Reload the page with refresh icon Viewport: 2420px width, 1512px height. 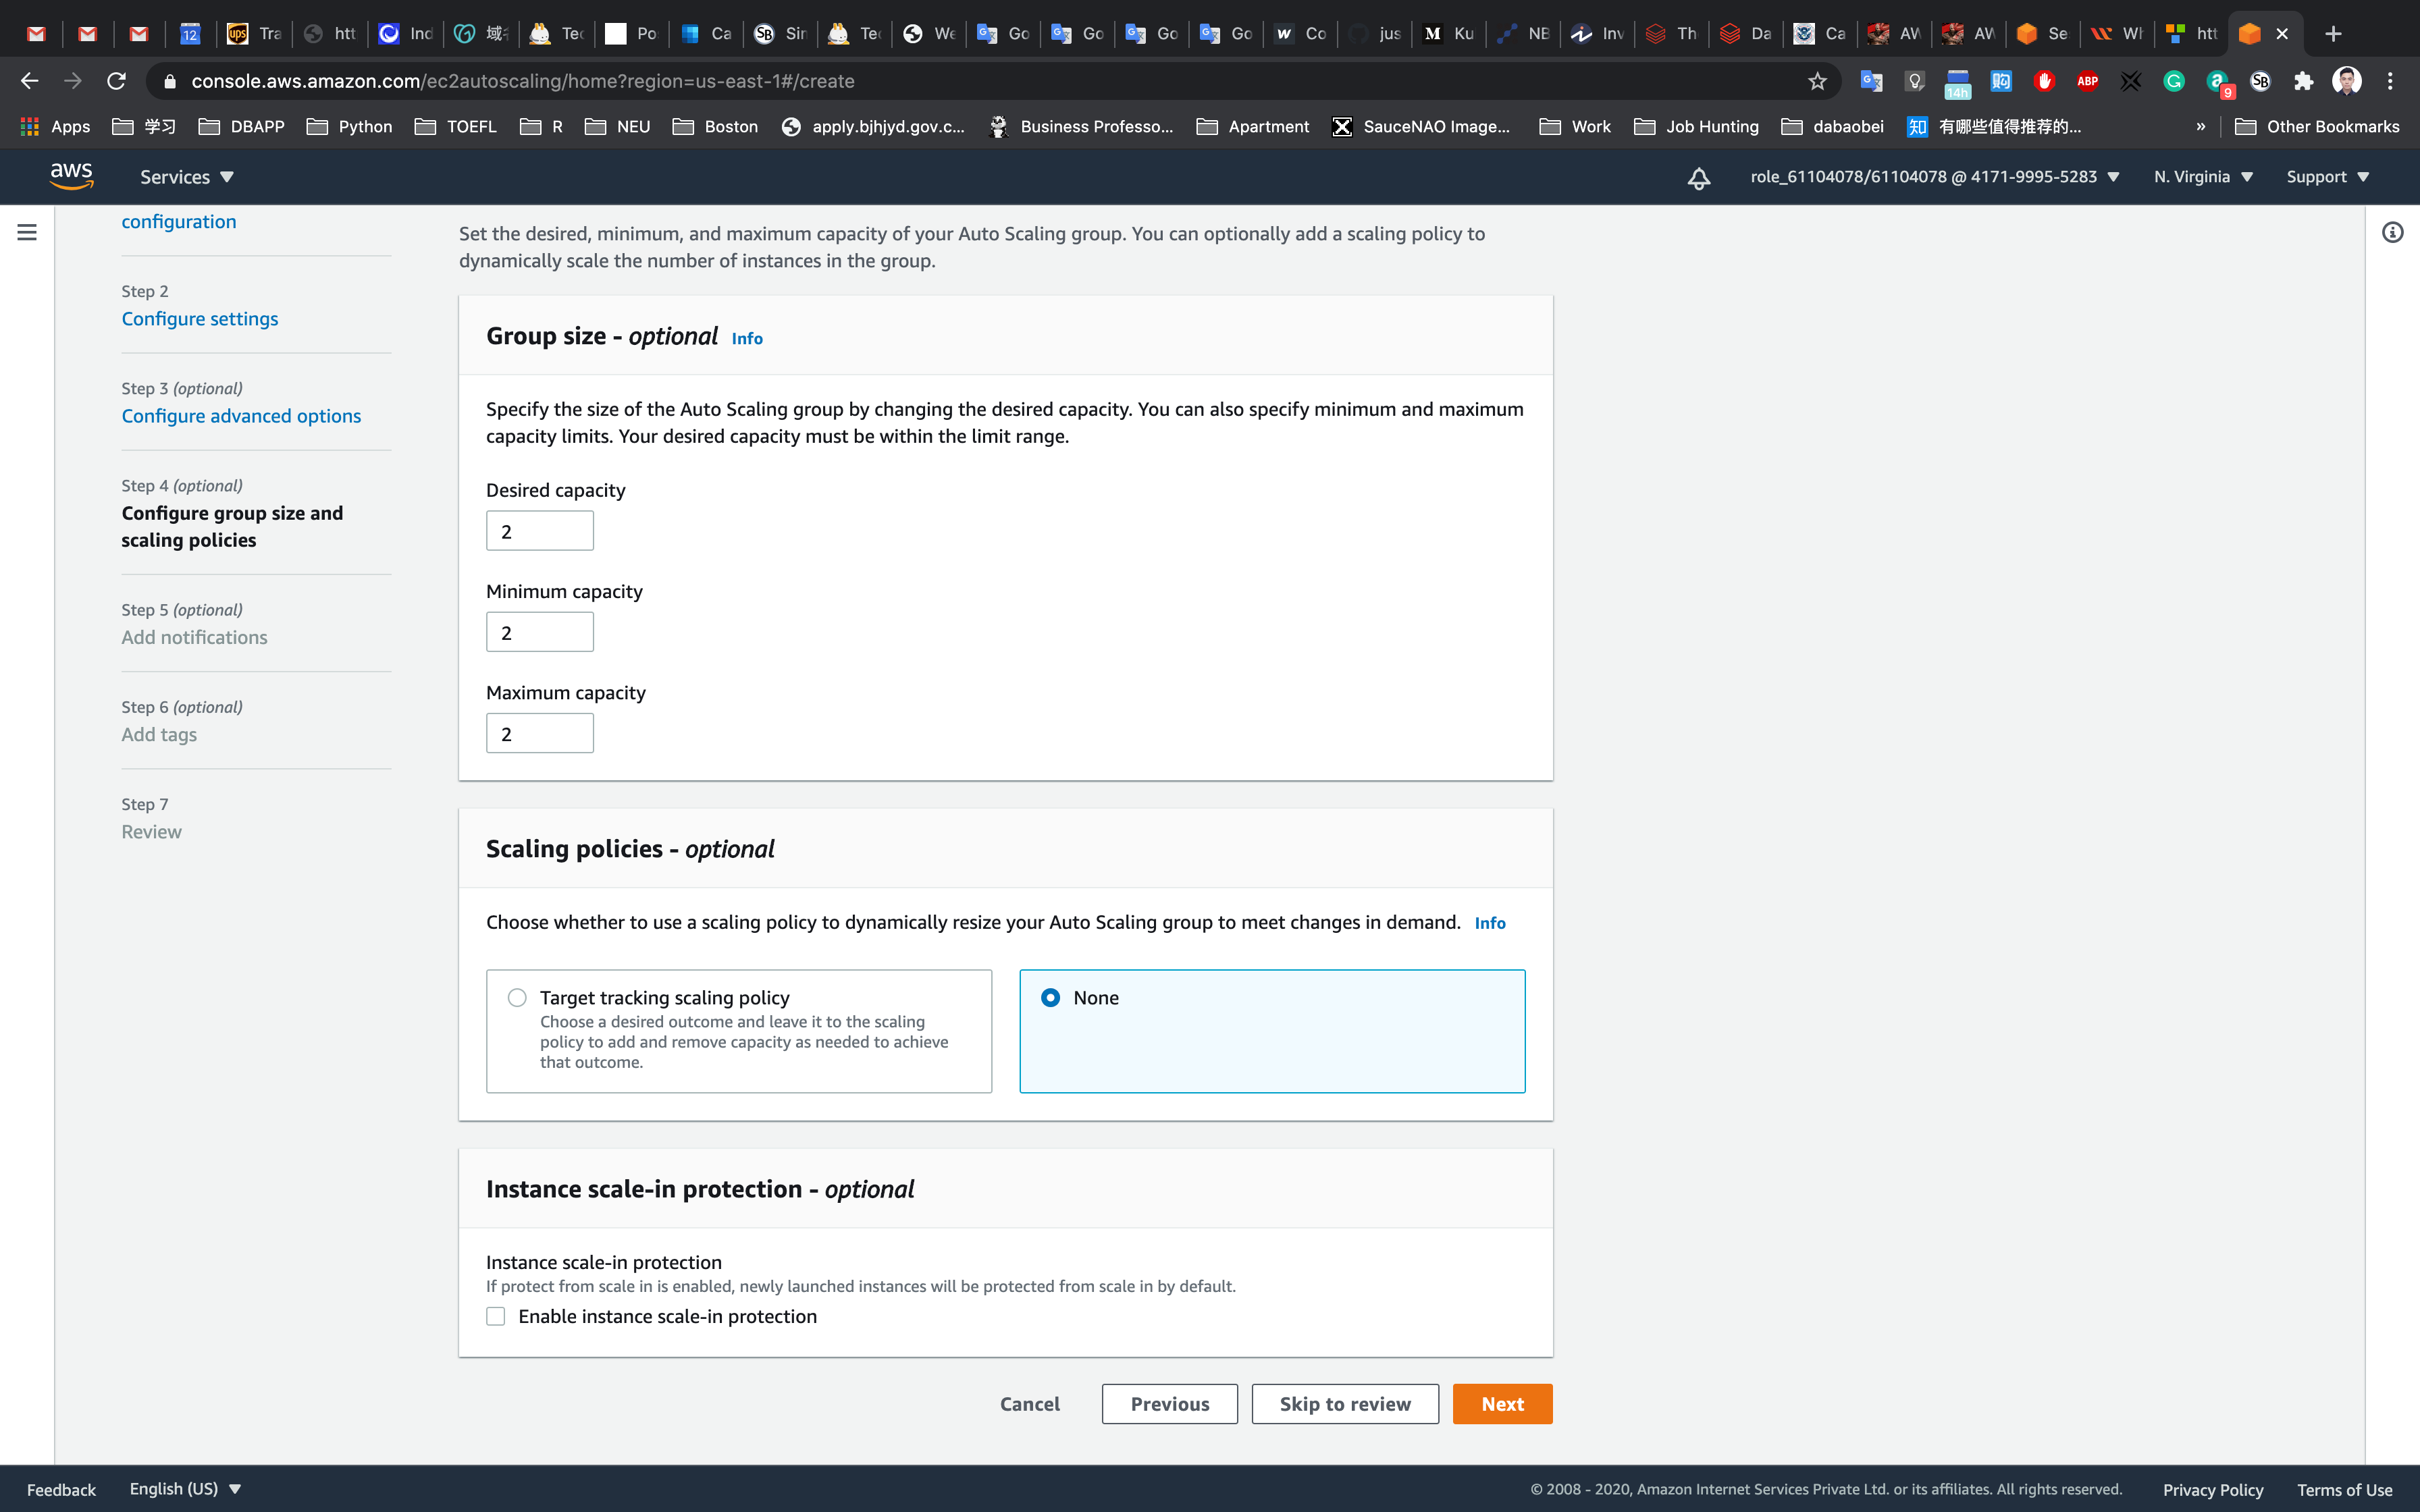click(x=117, y=81)
